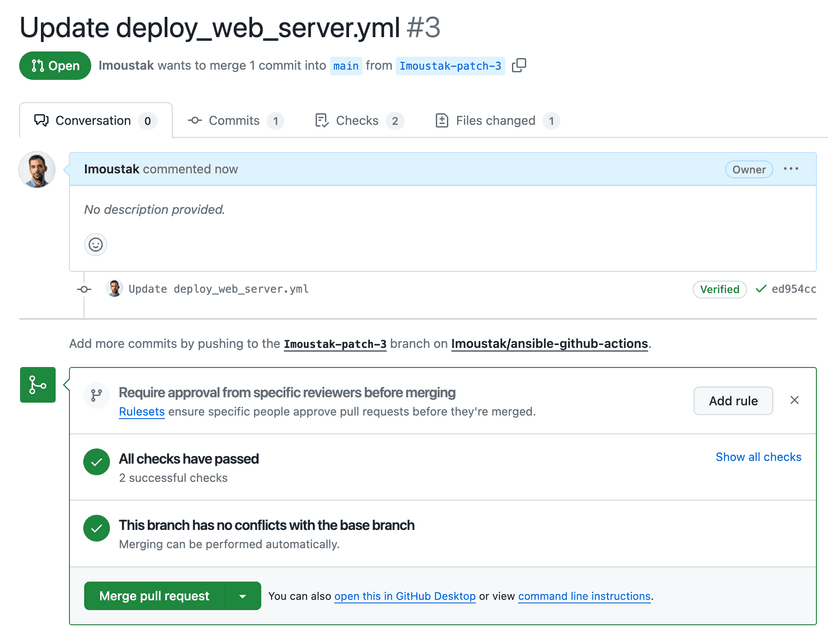The height and width of the screenshot is (637, 828).
Task: Click the all checks passed checkmark icon
Action: pyautogui.click(x=96, y=463)
